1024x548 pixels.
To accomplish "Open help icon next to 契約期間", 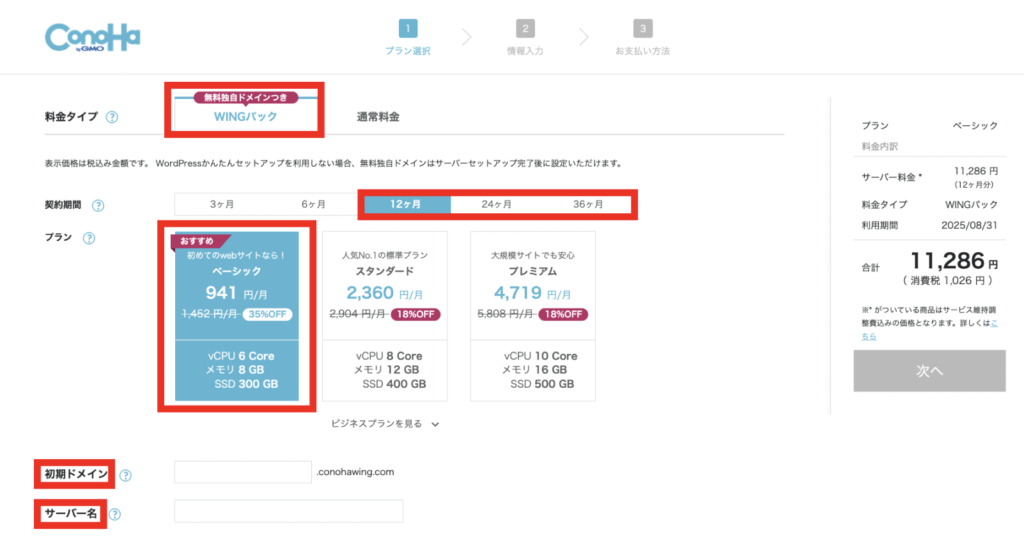I will pyautogui.click(x=98, y=206).
